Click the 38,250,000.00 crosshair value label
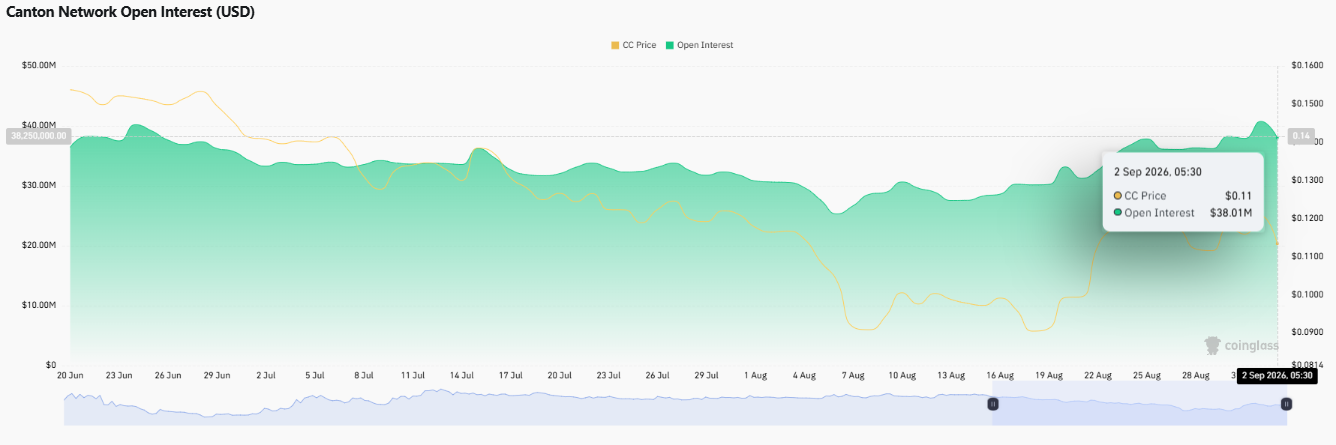Image resolution: width=1336 pixels, height=445 pixels. pyautogui.click(x=38, y=135)
